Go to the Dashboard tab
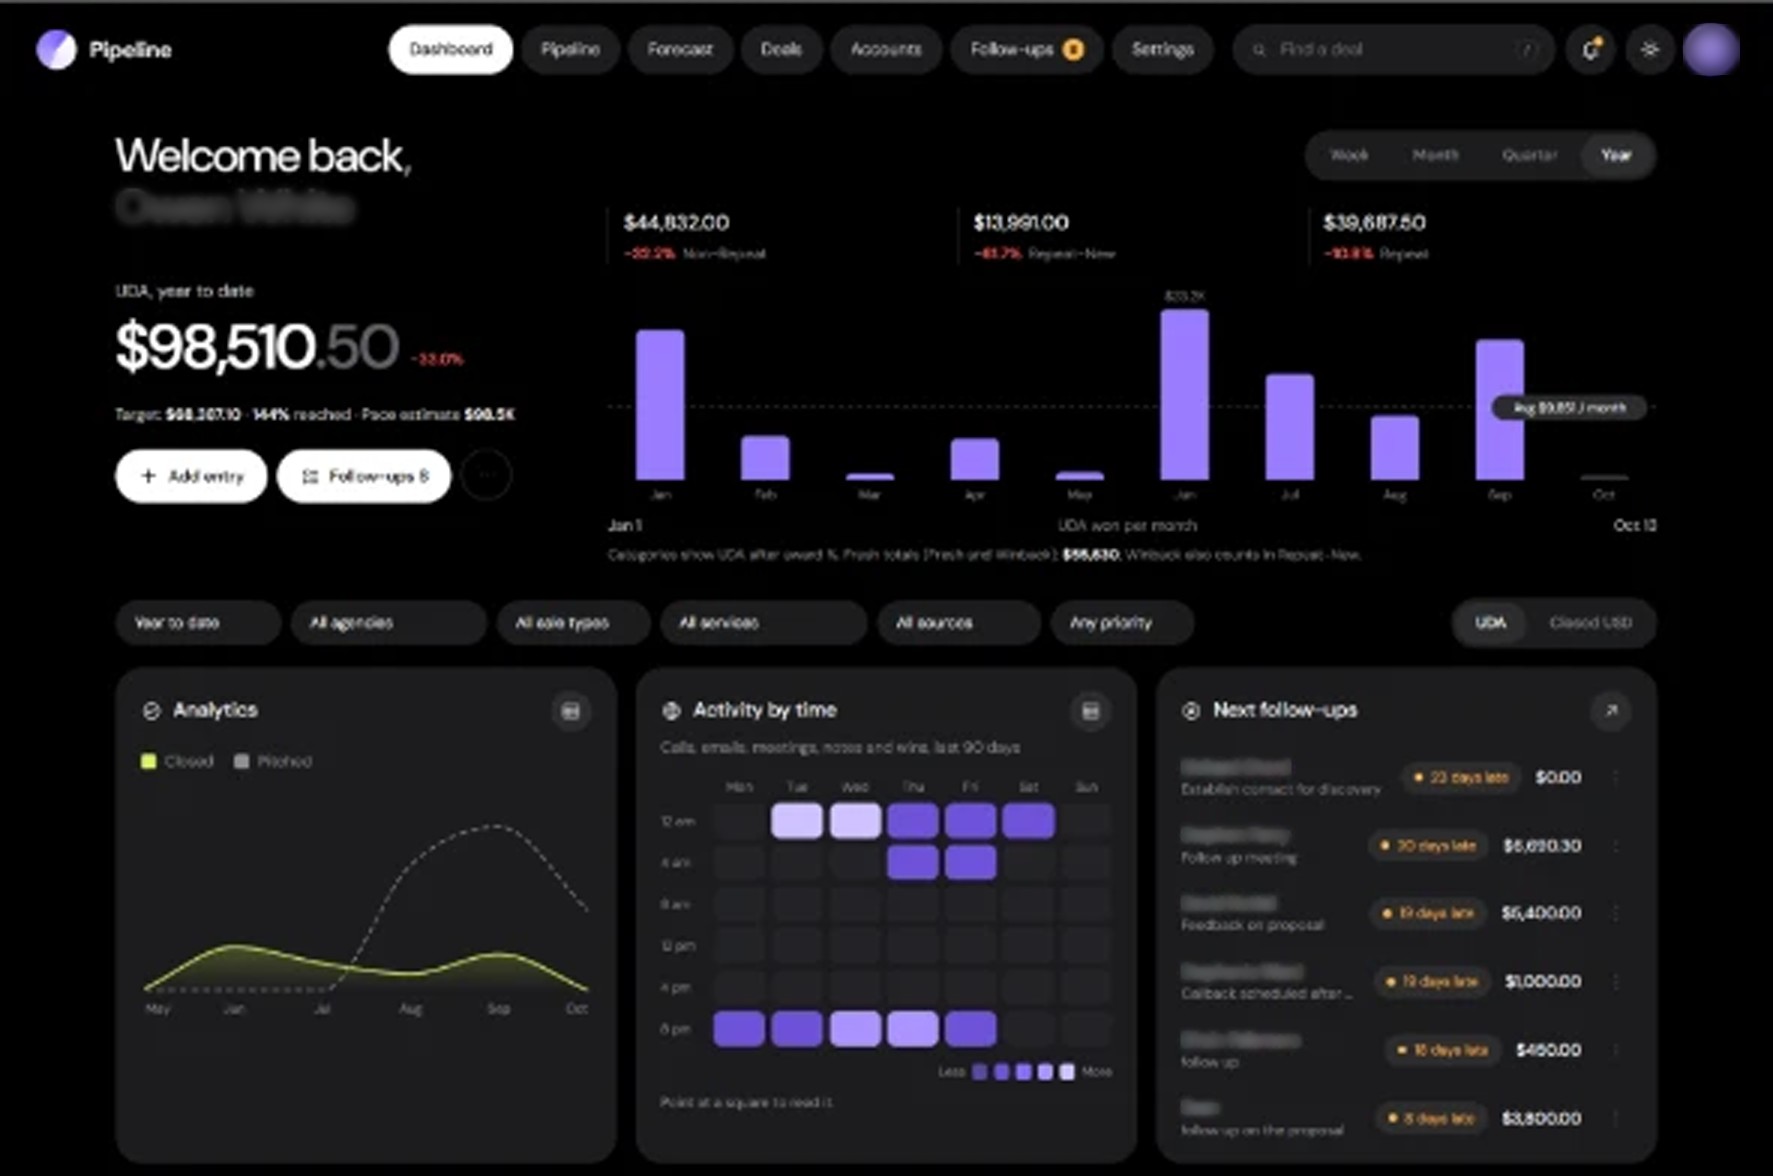Viewport: 1773px width, 1176px height. click(x=451, y=49)
